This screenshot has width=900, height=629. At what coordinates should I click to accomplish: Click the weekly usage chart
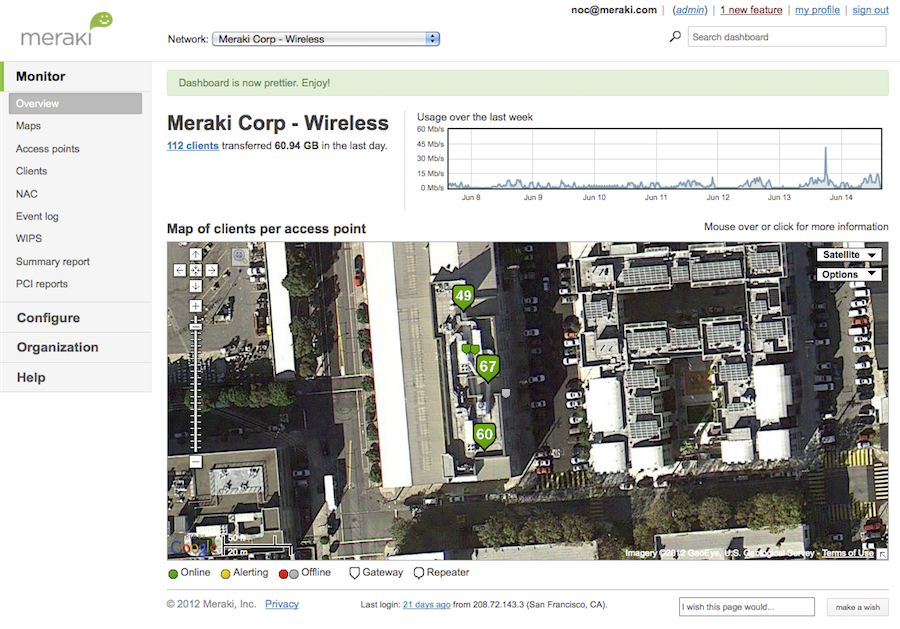pos(664,158)
